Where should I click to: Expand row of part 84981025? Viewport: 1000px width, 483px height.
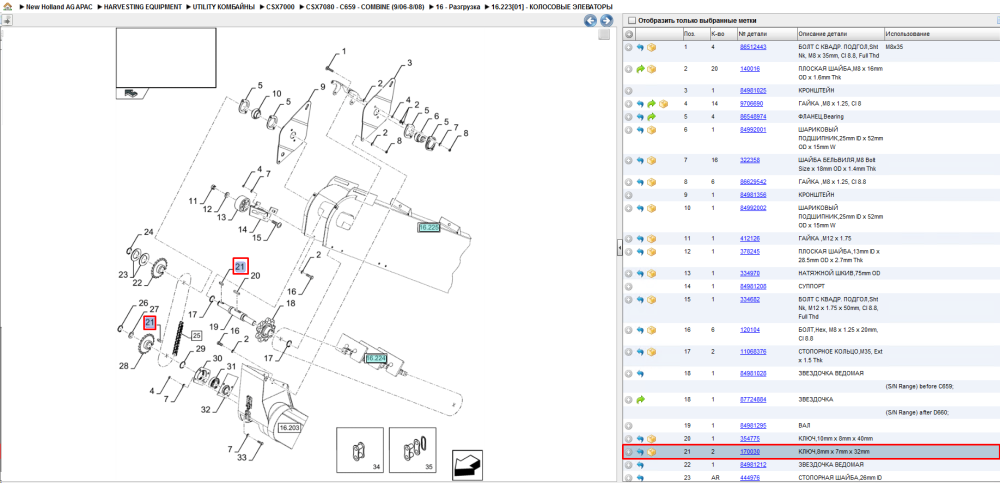tap(629, 91)
